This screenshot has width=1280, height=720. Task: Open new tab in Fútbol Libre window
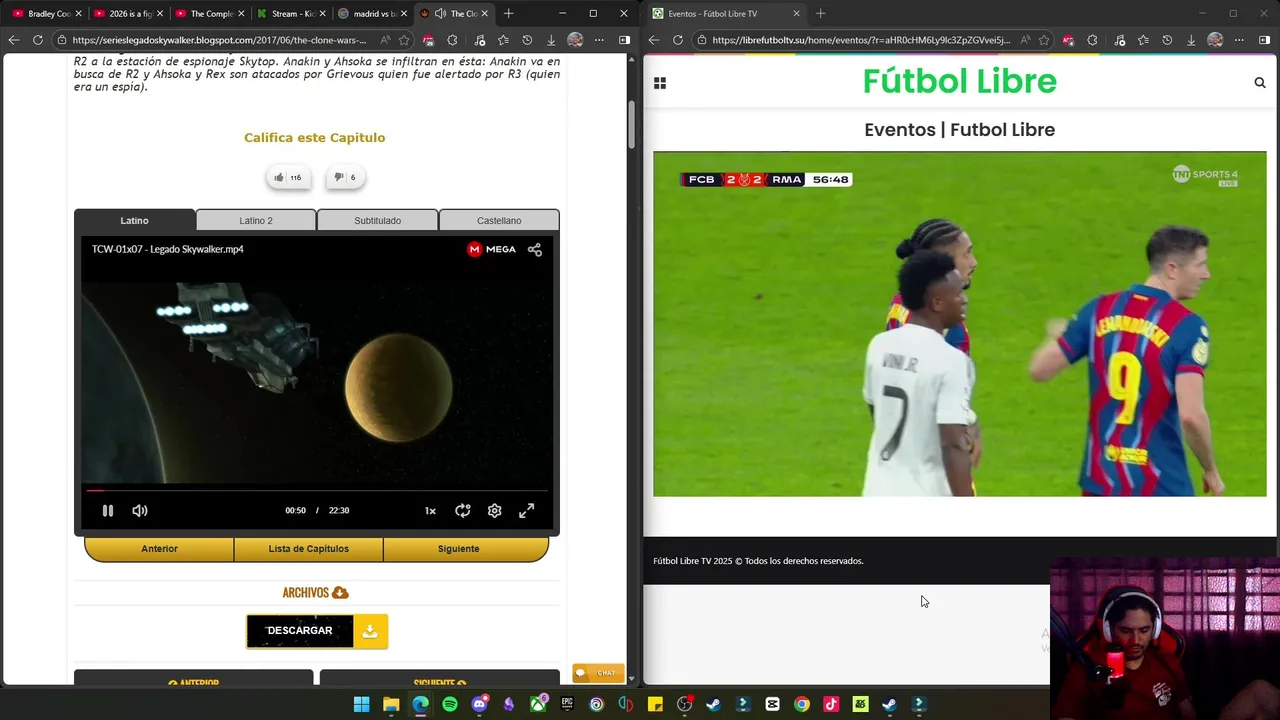[x=820, y=14]
